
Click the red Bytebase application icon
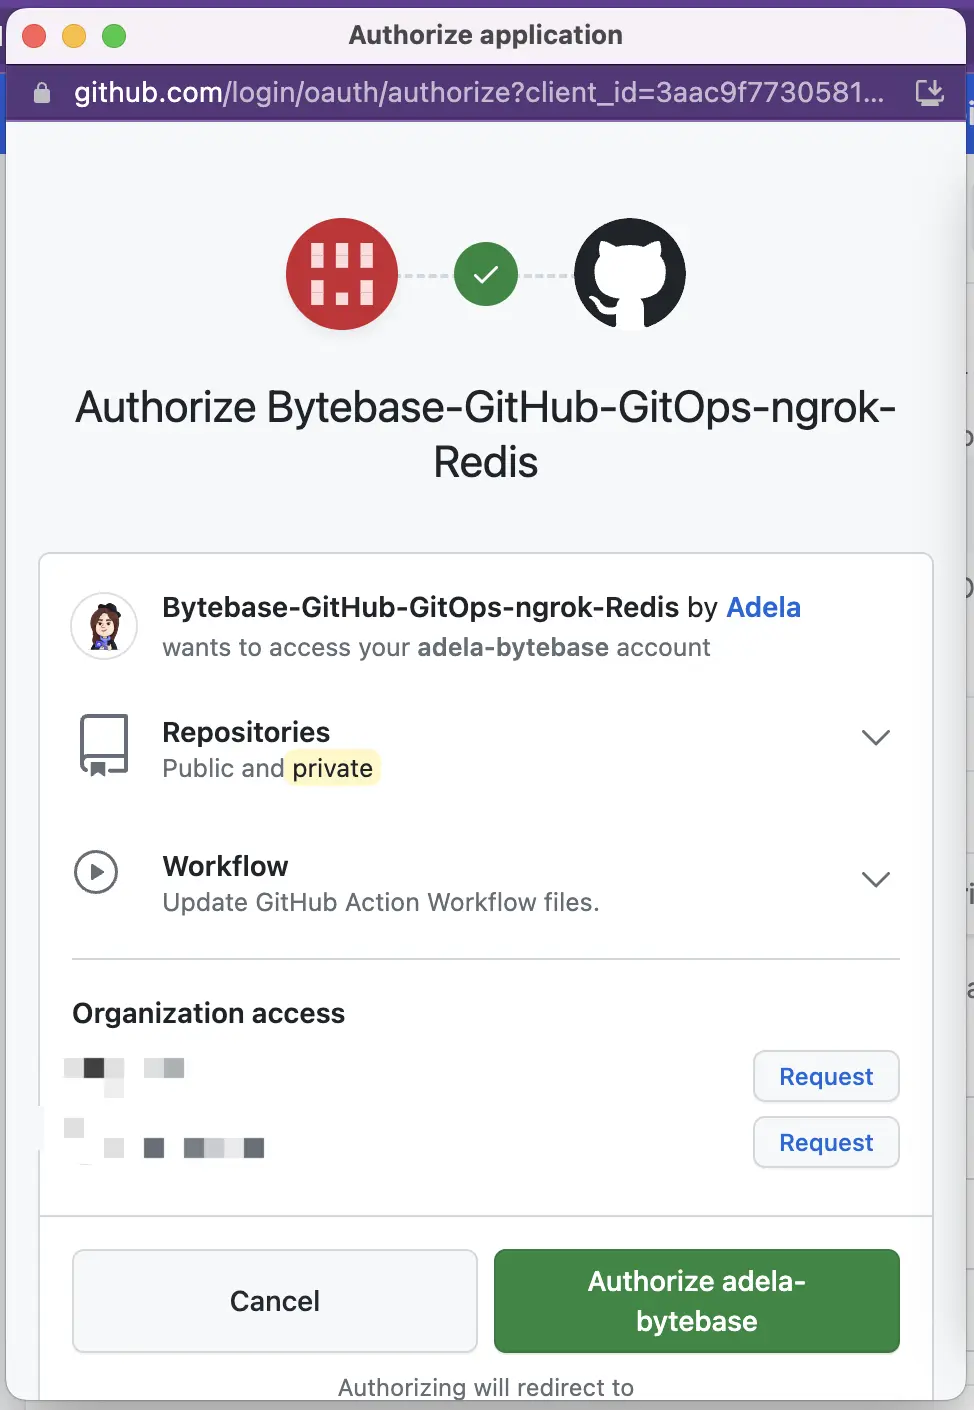pyautogui.click(x=342, y=274)
